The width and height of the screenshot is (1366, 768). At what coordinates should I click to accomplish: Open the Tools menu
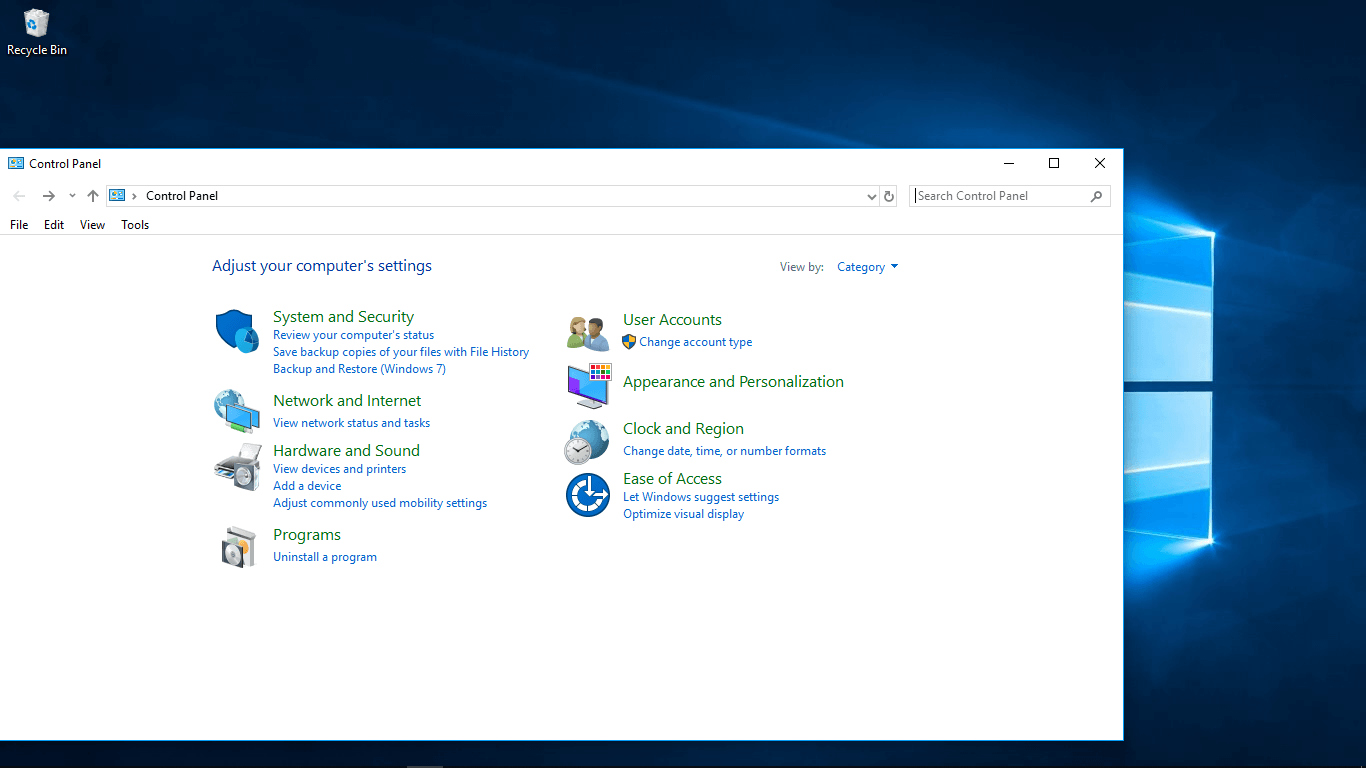(135, 225)
